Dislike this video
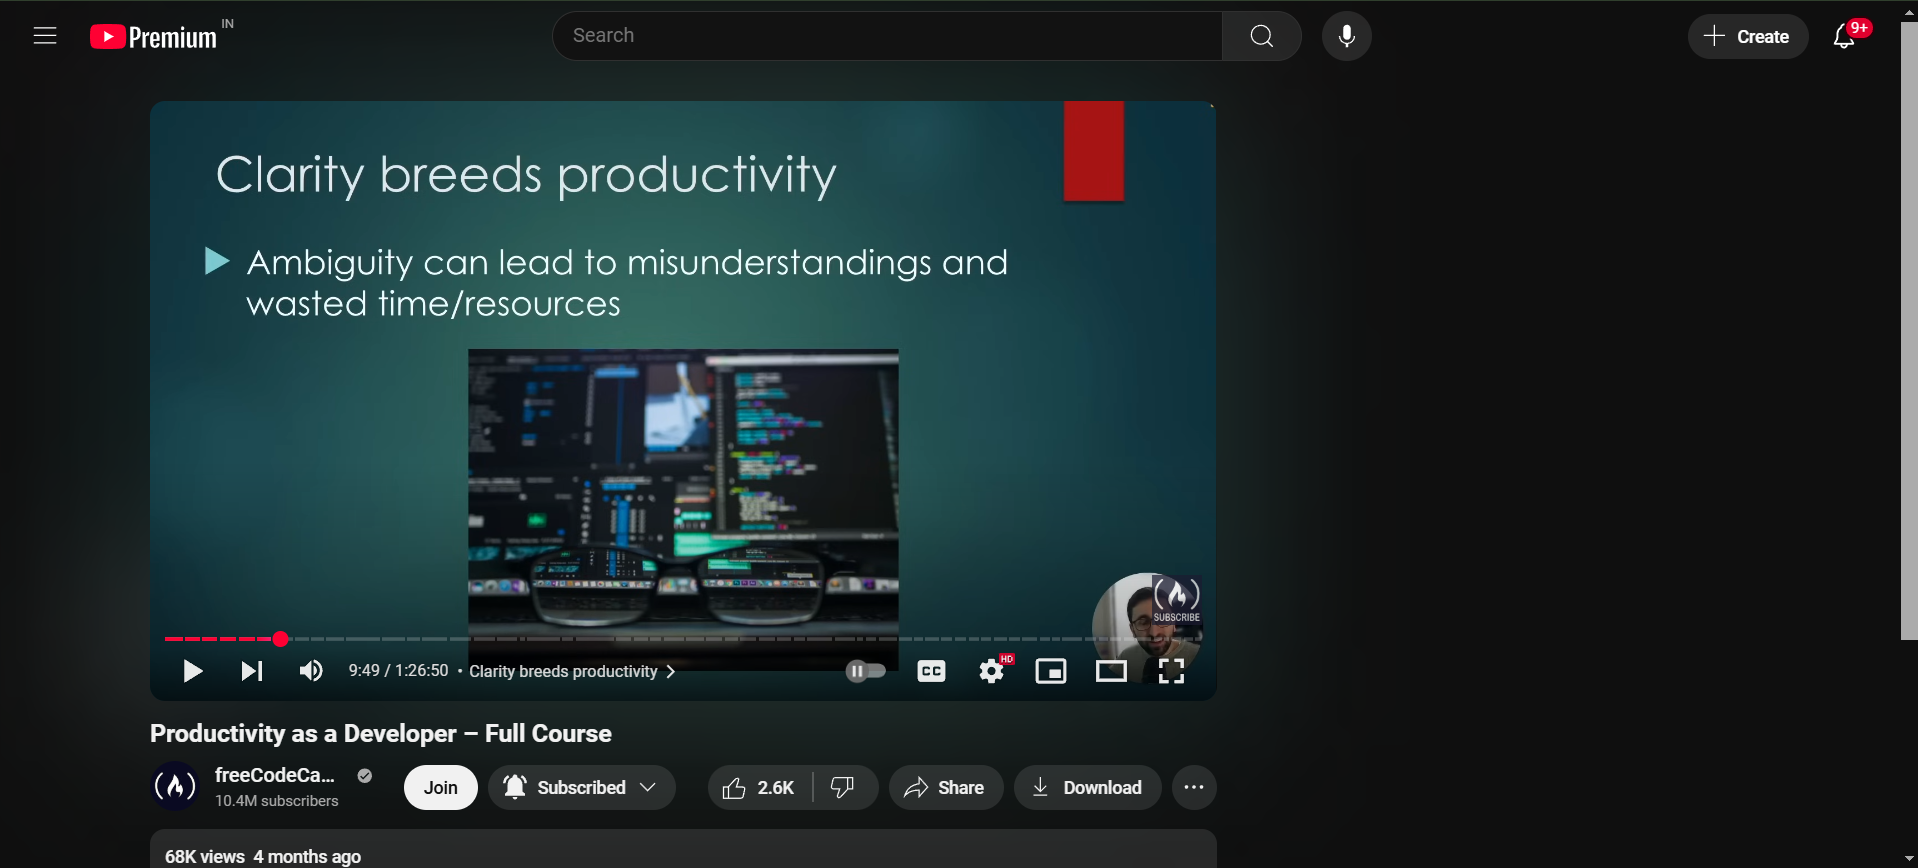The width and height of the screenshot is (1918, 868). click(845, 787)
